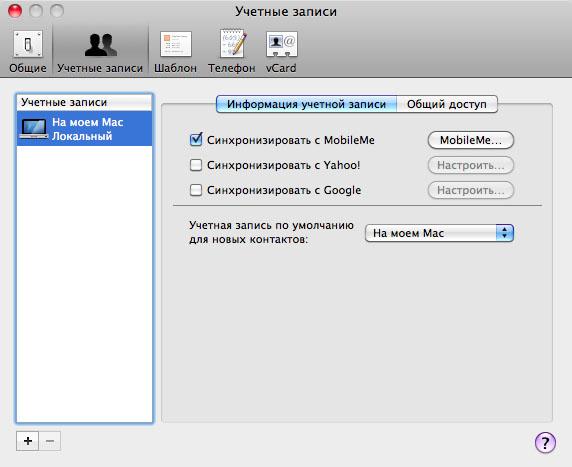The height and width of the screenshot is (467, 572).
Task: Disable Синхронизировать с MobileMe checkbox
Action: (x=196, y=140)
